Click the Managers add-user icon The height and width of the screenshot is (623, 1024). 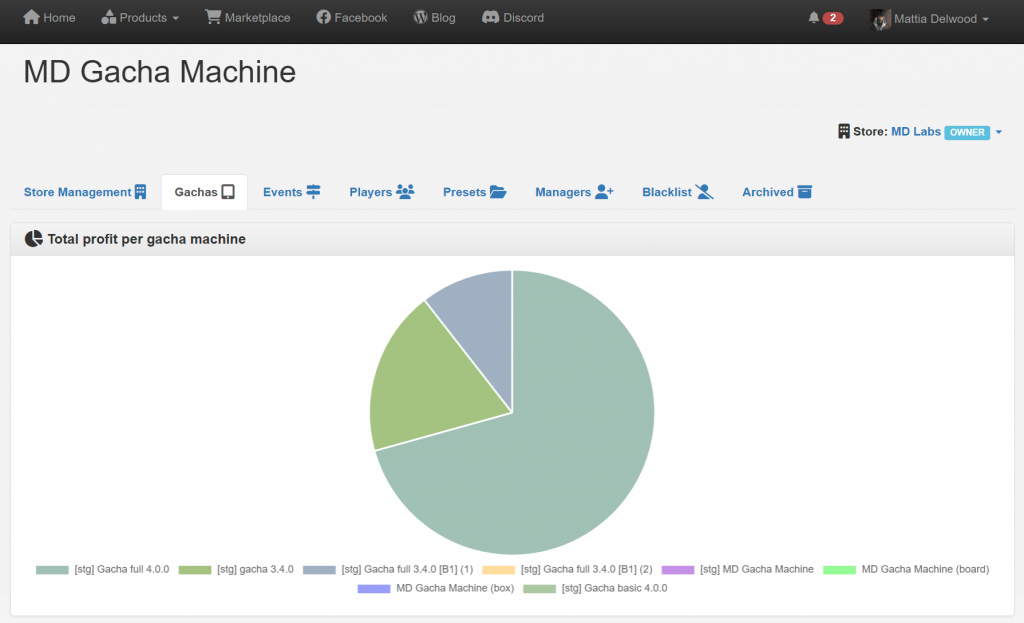[604, 191]
